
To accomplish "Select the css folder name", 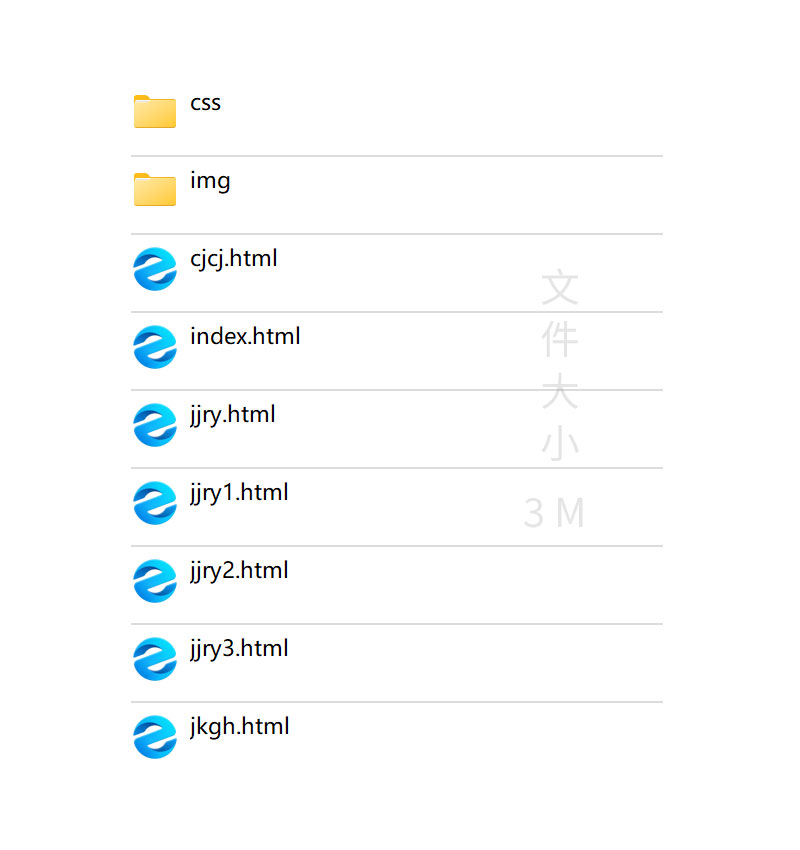I will coord(205,103).
